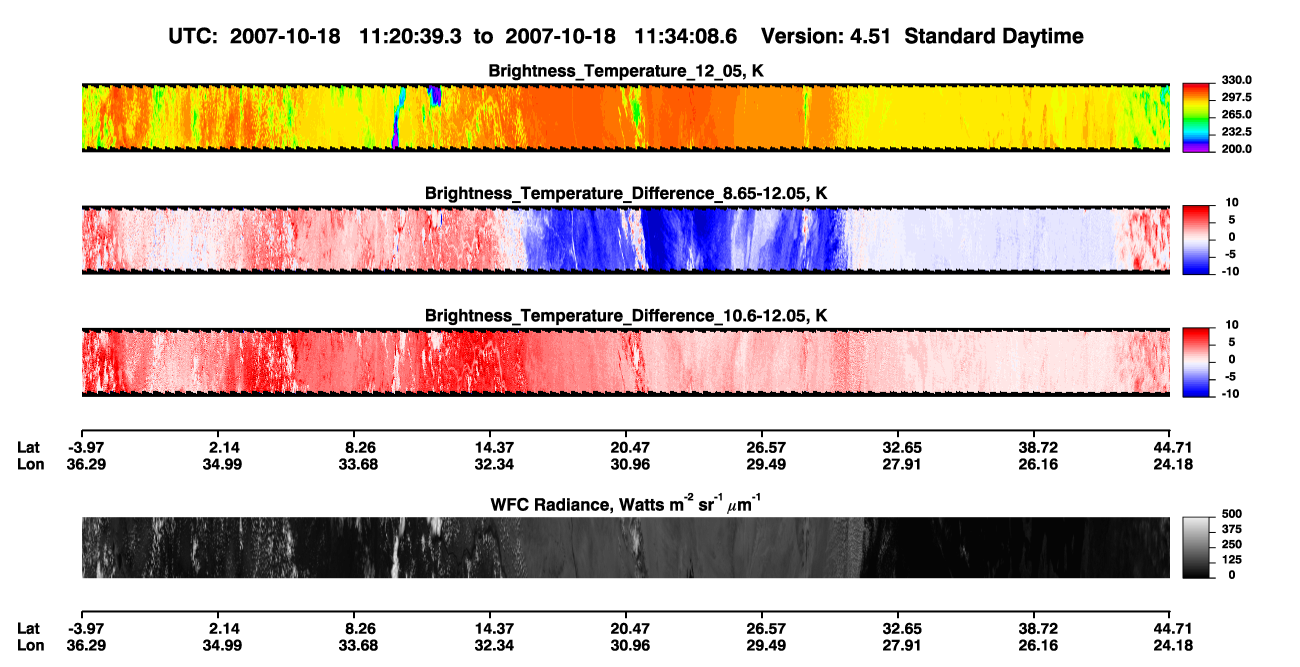Click the grayscale colorbar beside WFC Radiance
1300x667 pixels.
(x=1196, y=547)
